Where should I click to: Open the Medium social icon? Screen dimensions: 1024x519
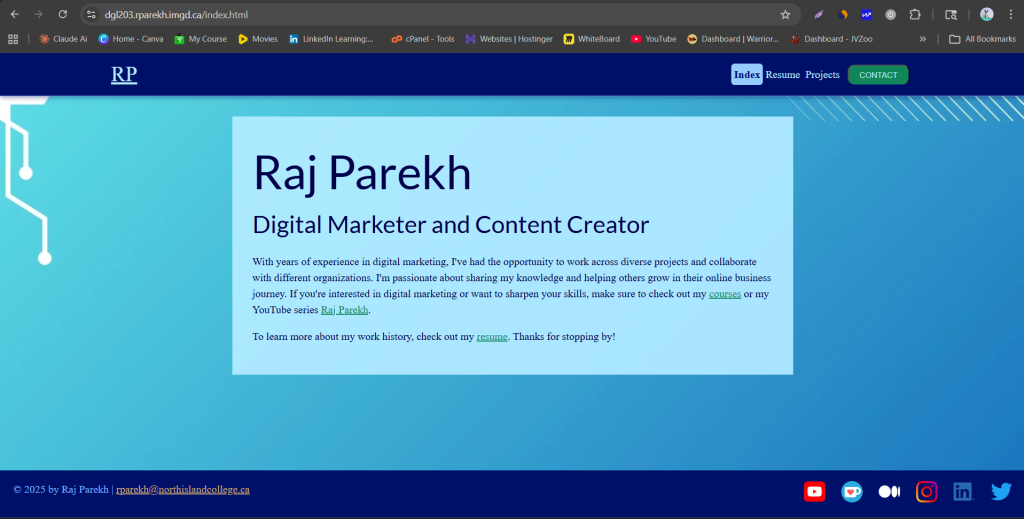(889, 491)
